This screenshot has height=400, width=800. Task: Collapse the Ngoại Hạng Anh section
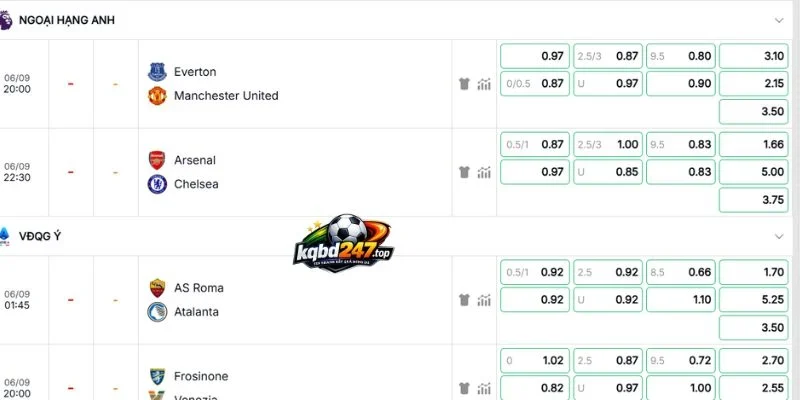click(x=779, y=20)
